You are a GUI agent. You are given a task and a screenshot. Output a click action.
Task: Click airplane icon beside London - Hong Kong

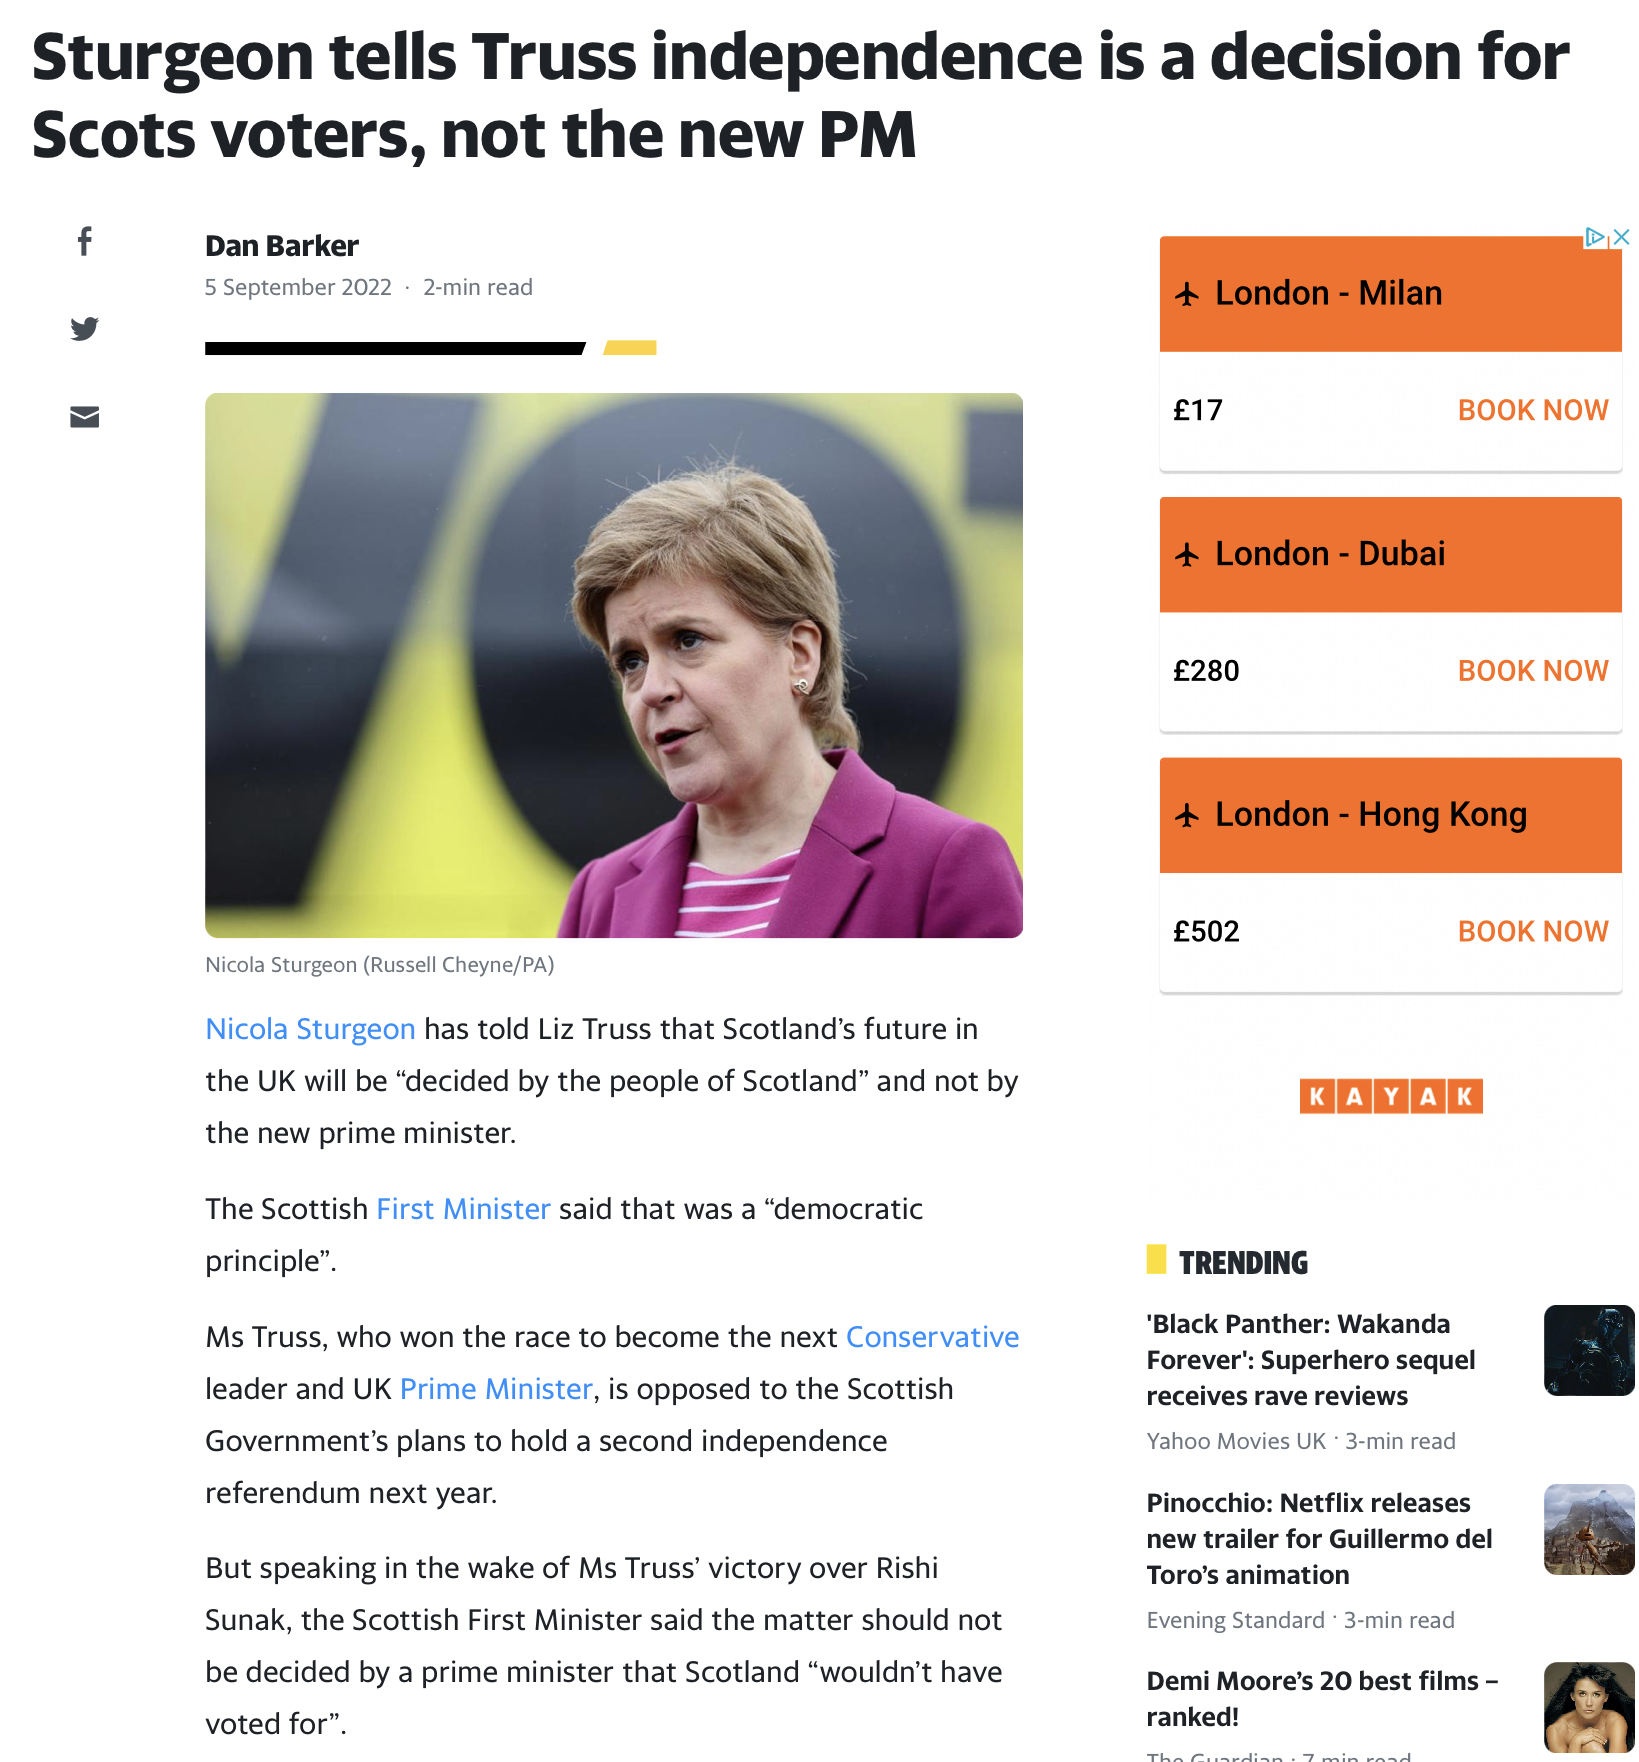point(1187,816)
